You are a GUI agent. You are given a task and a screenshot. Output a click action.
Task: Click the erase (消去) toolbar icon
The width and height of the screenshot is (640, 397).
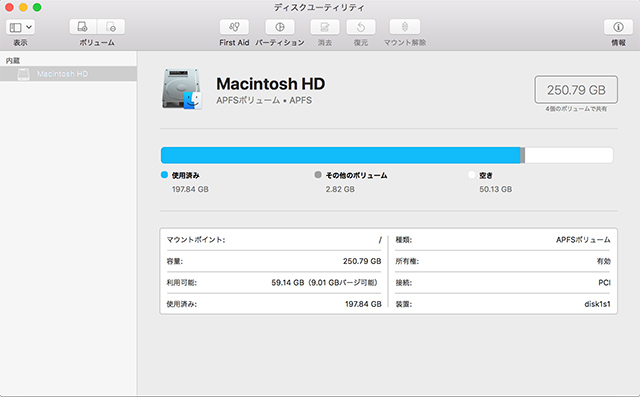point(325,27)
